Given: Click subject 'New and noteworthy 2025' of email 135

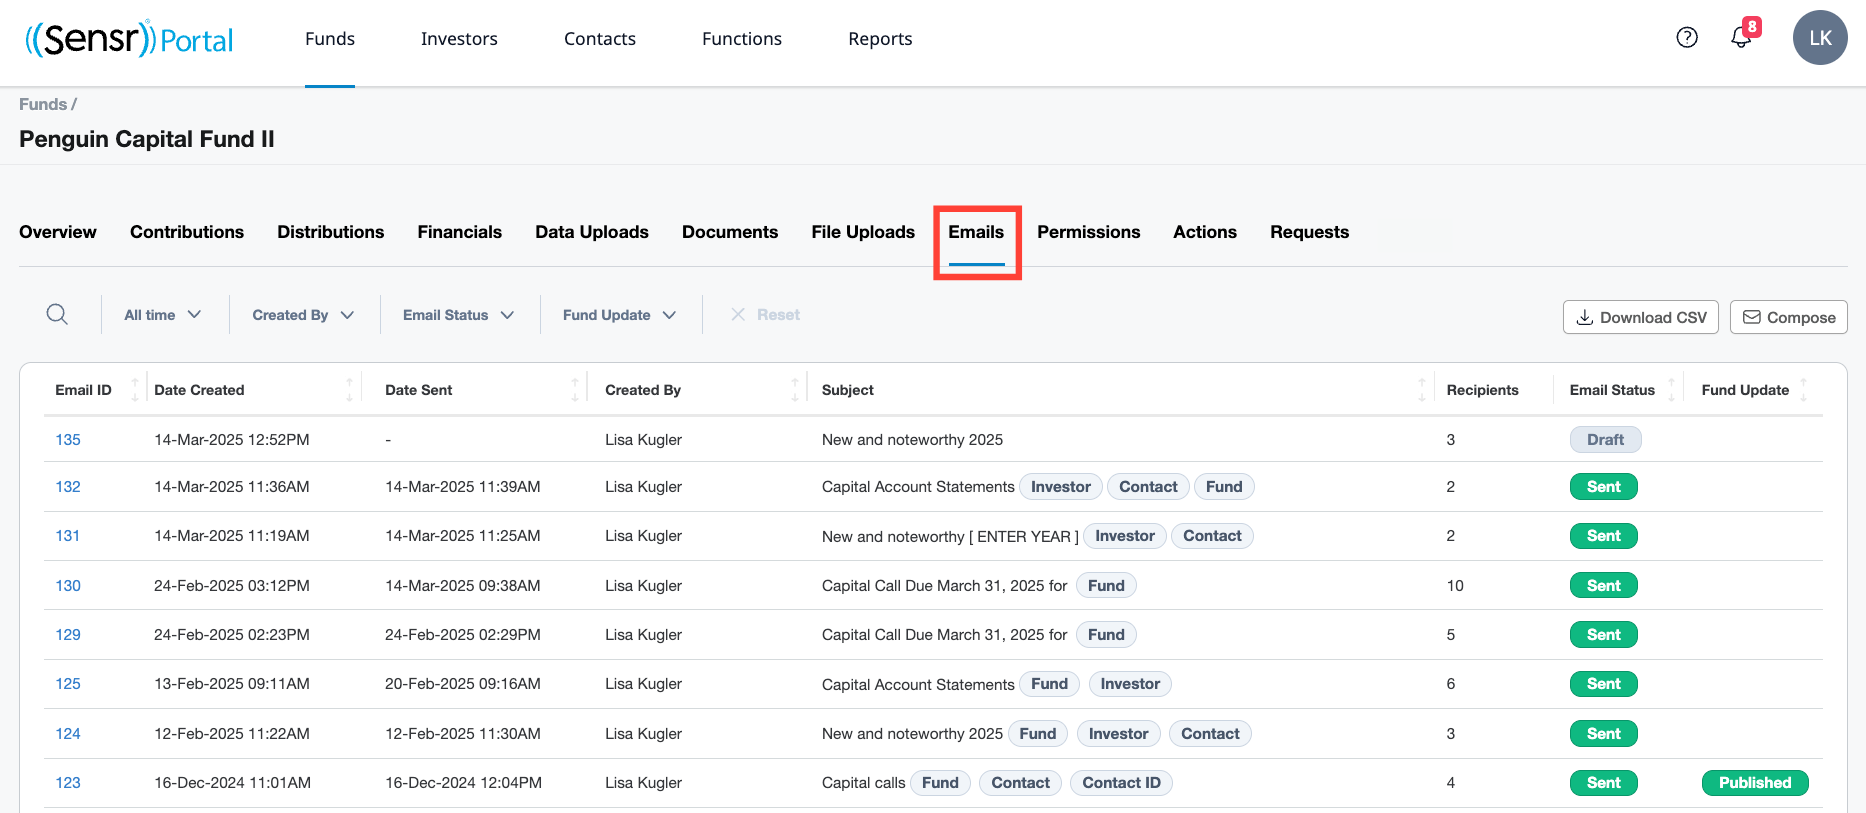Looking at the screenshot, I should 912,440.
